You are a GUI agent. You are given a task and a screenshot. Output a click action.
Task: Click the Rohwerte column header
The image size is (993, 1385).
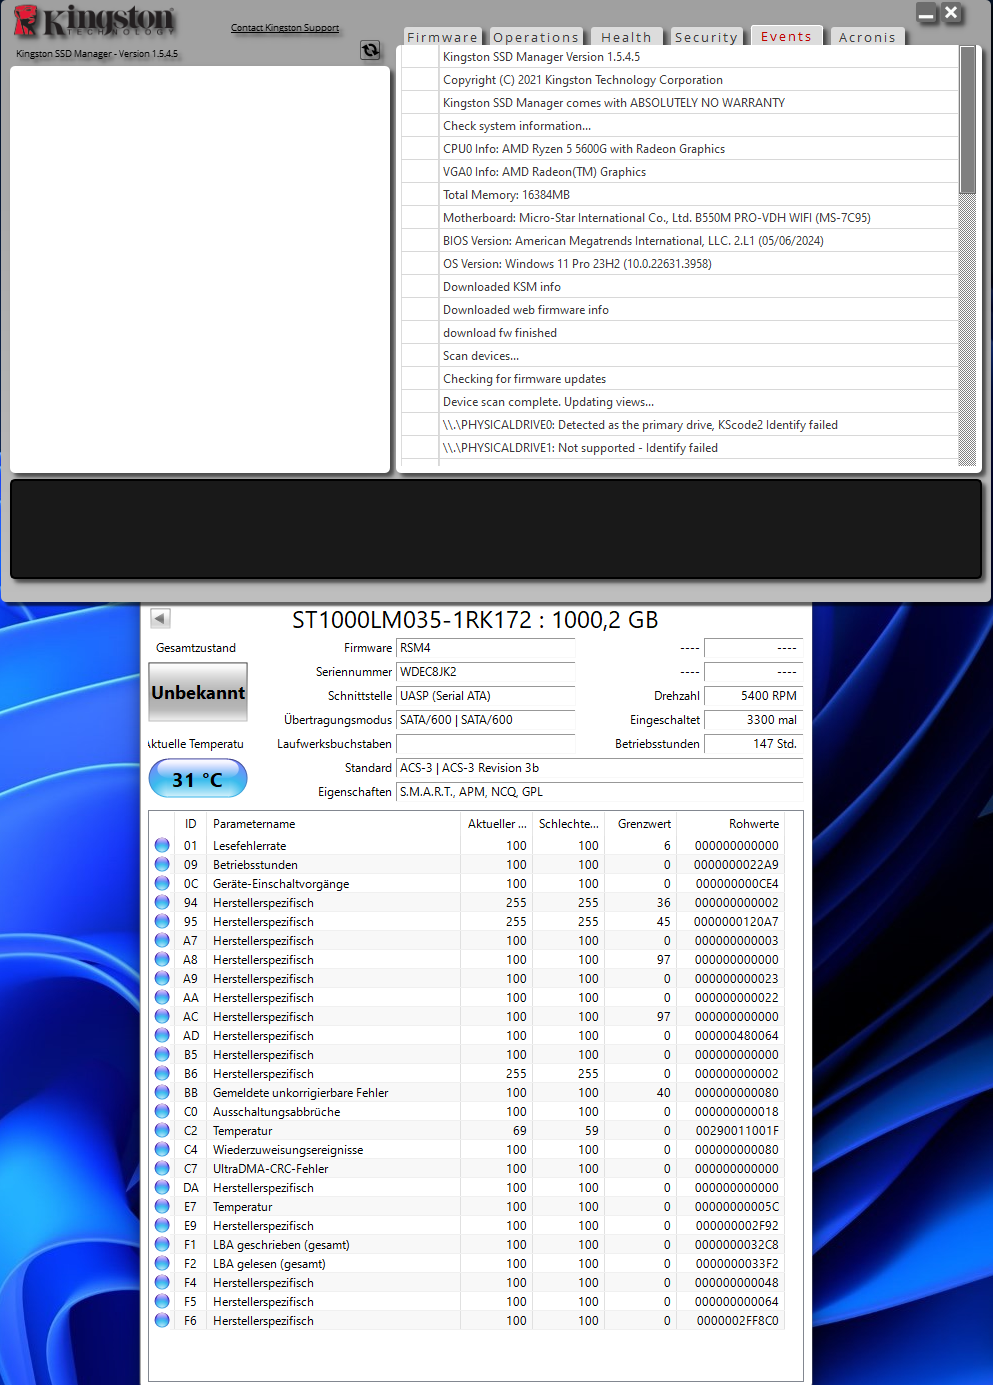[731, 824]
